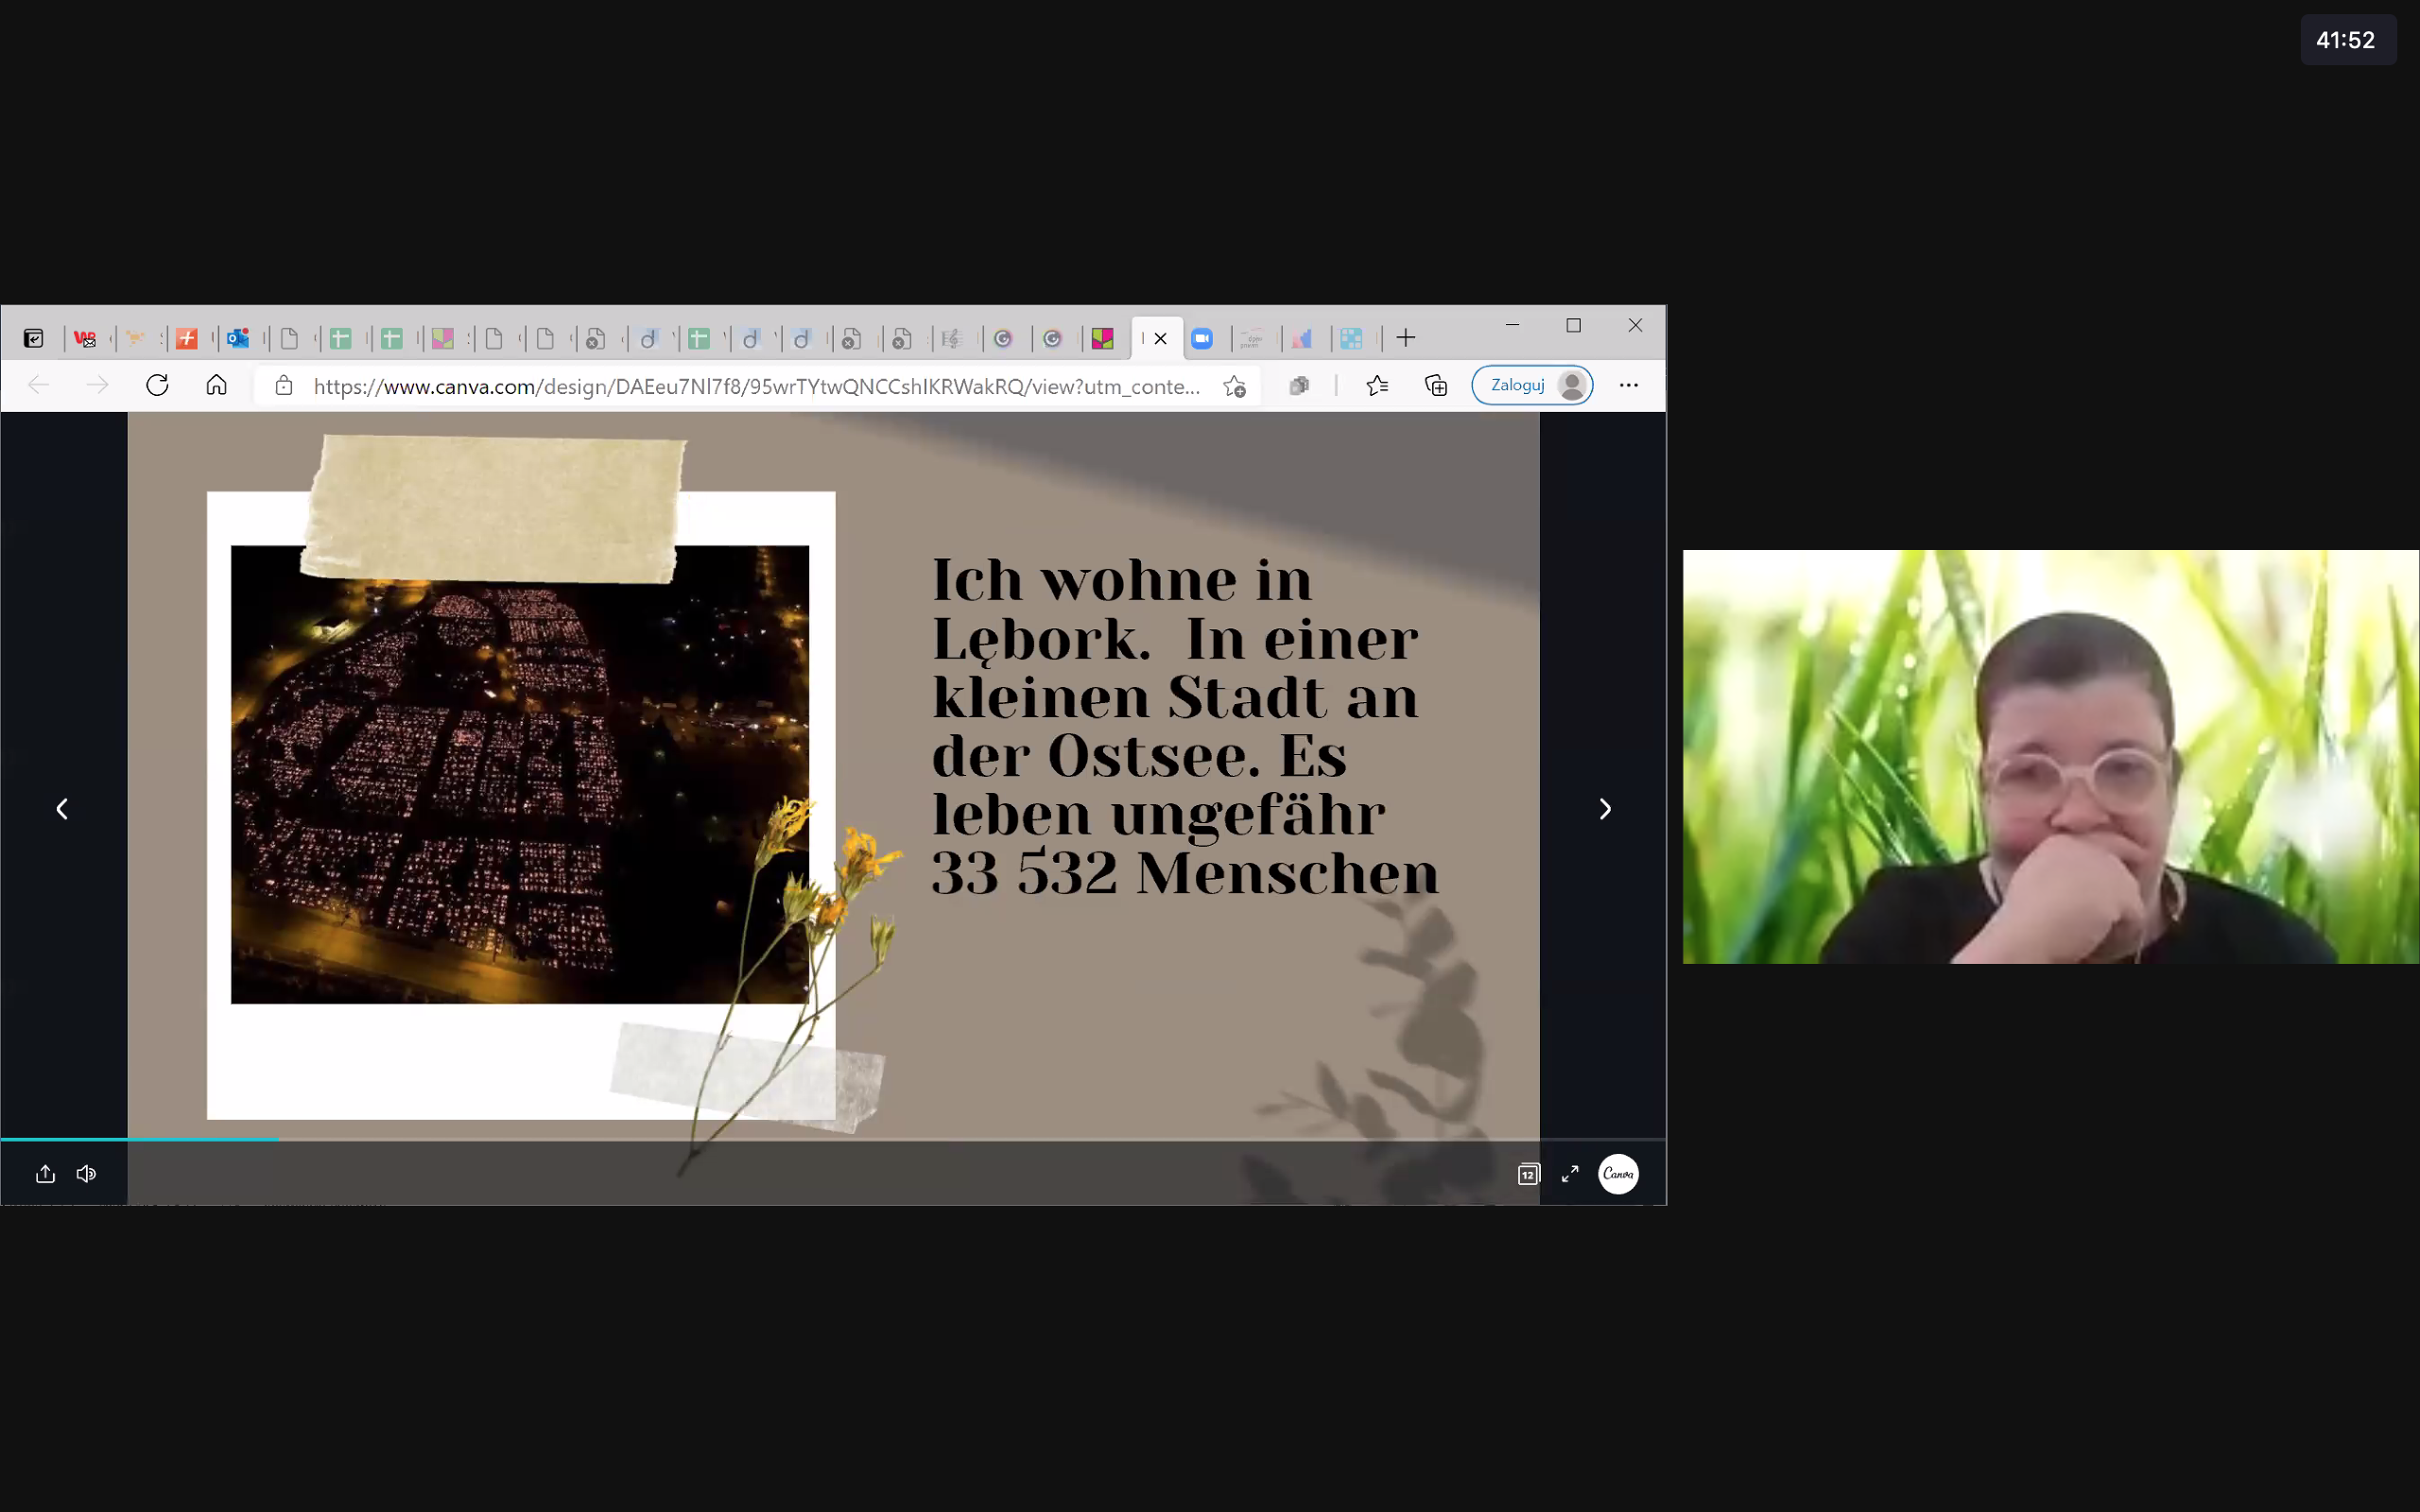The width and height of the screenshot is (2420, 1512).
Task: Open the slide grid view icon
Action: (x=1529, y=1174)
